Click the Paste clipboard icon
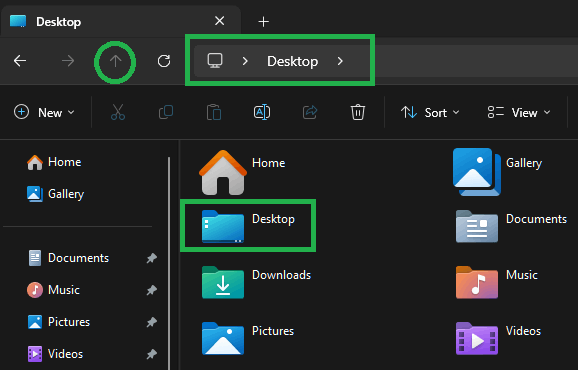The image size is (578, 370). pos(214,112)
